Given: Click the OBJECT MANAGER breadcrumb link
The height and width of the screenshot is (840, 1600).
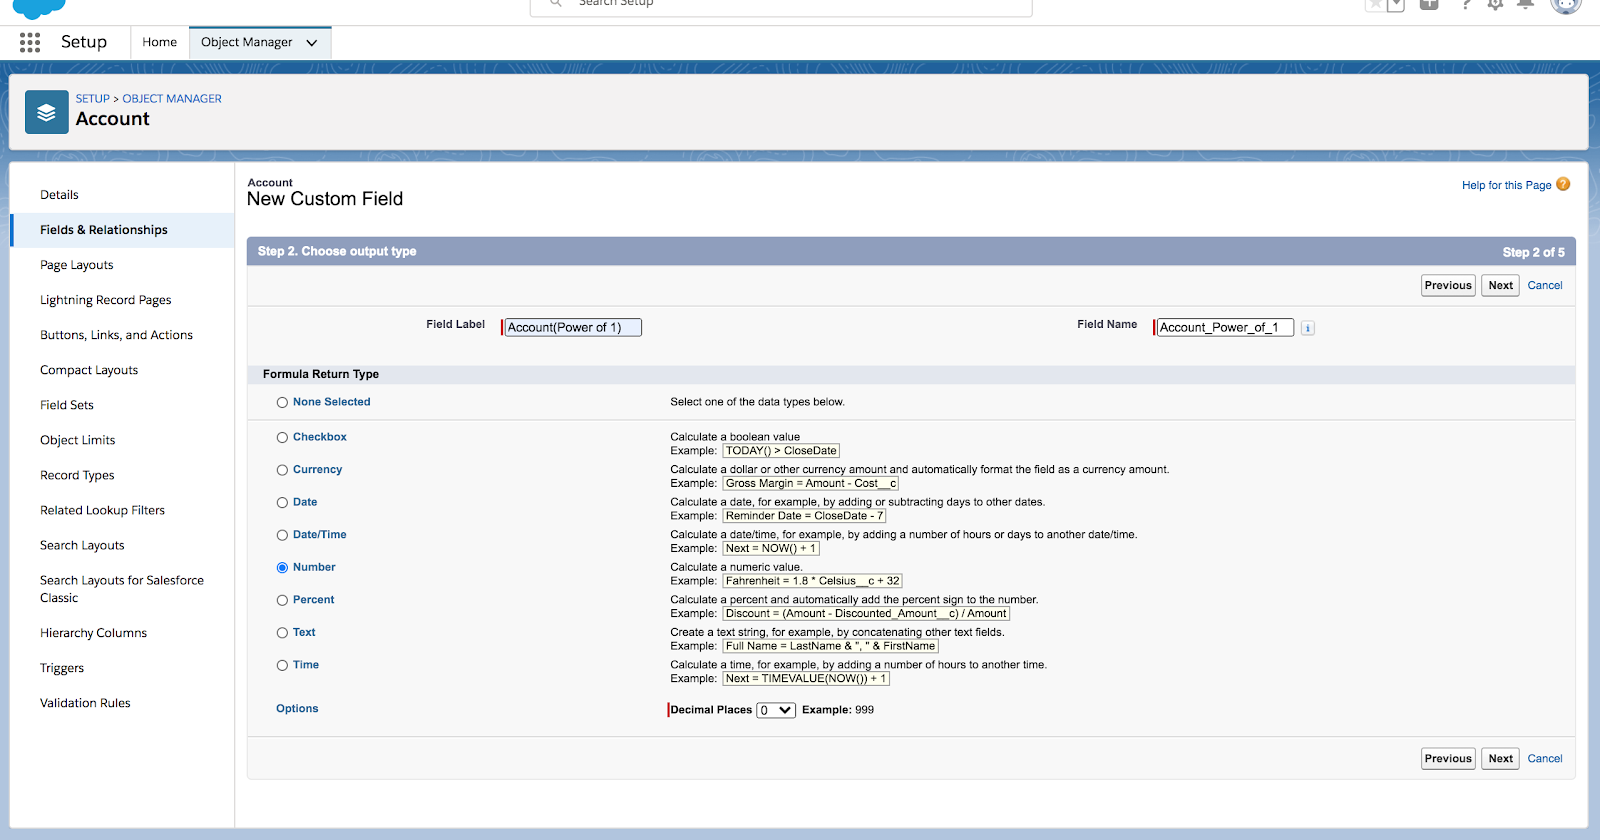Looking at the screenshot, I should [172, 99].
